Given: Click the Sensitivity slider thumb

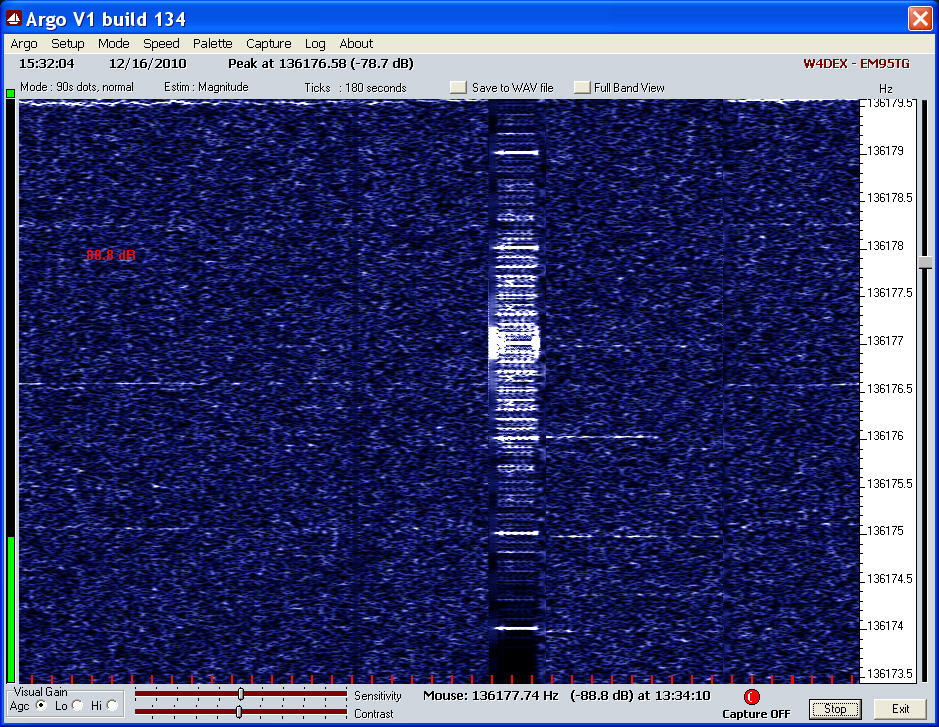Looking at the screenshot, I should (241, 693).
